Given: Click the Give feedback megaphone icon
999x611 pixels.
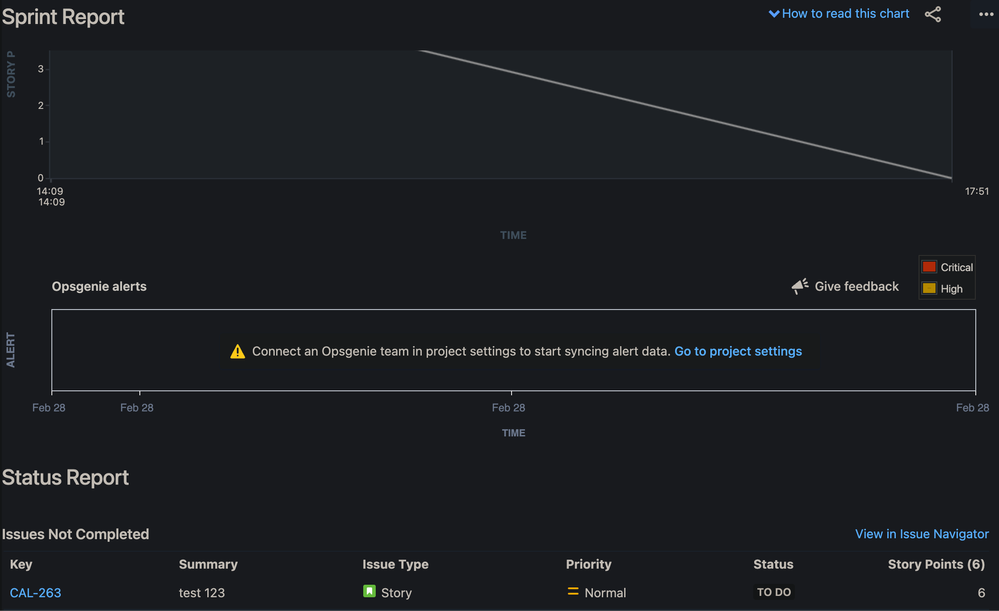Looking at the screenshot, I should 799,286.
